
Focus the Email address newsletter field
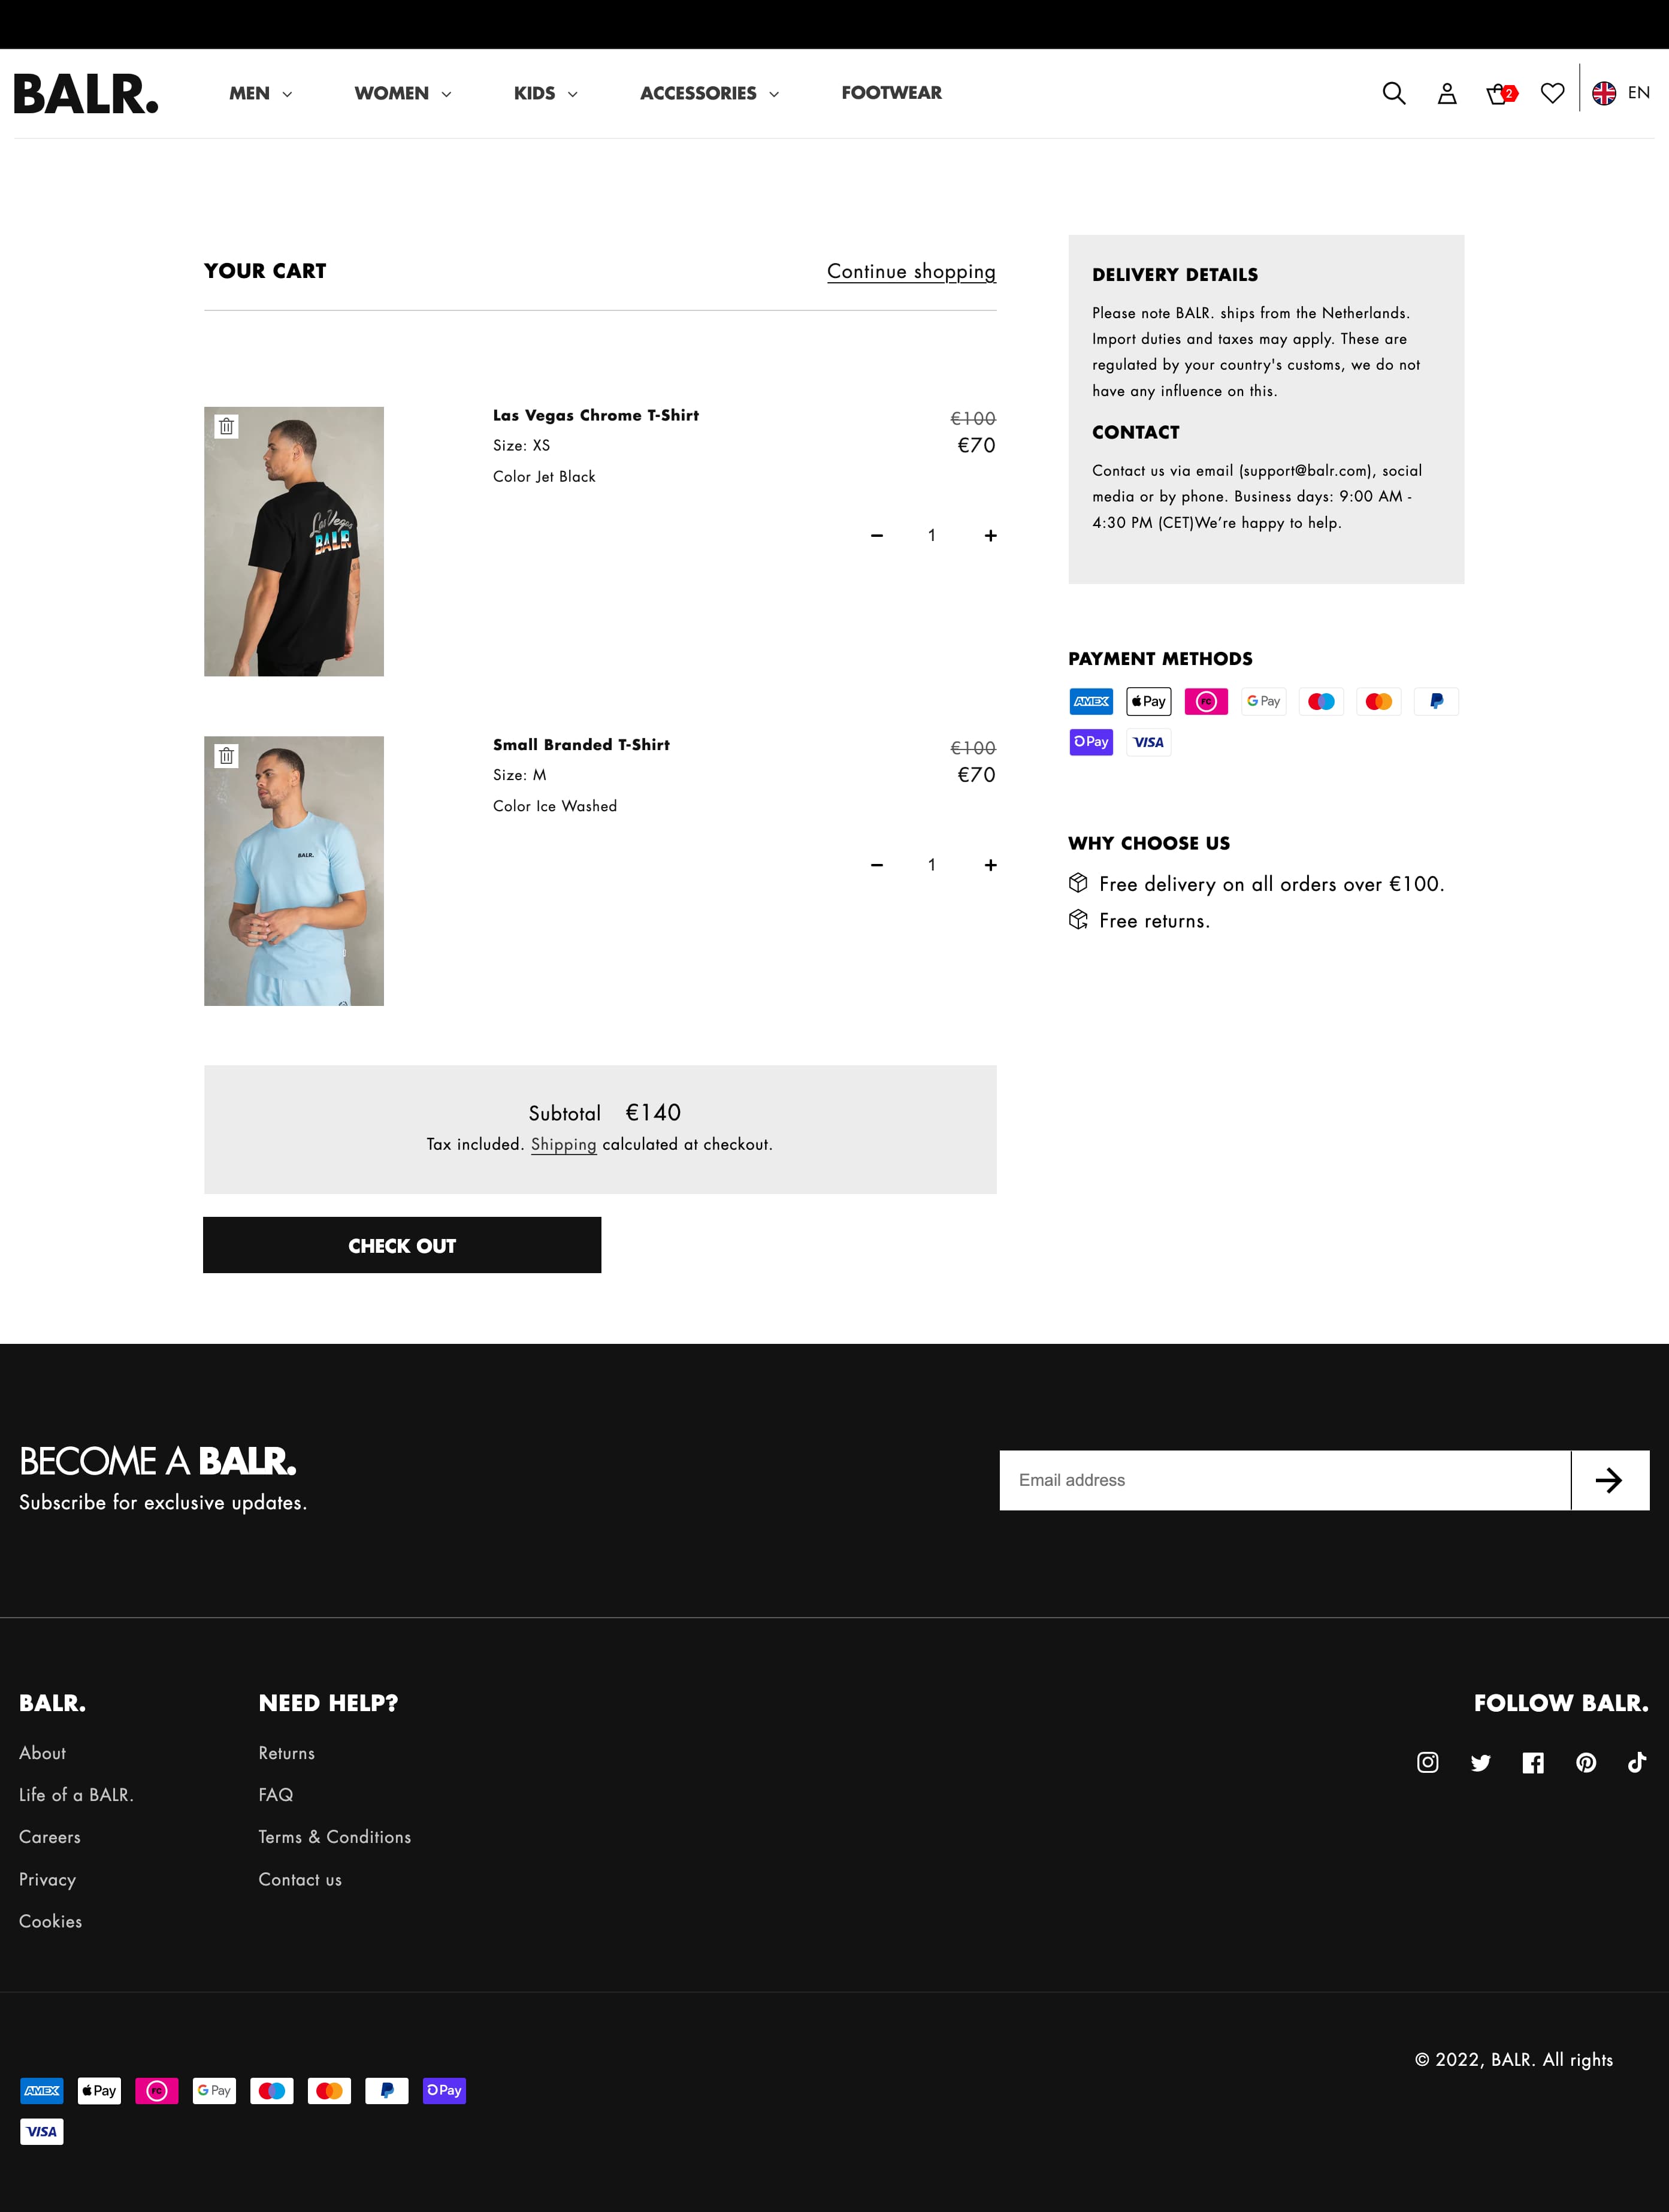tap(1285, 1480)
